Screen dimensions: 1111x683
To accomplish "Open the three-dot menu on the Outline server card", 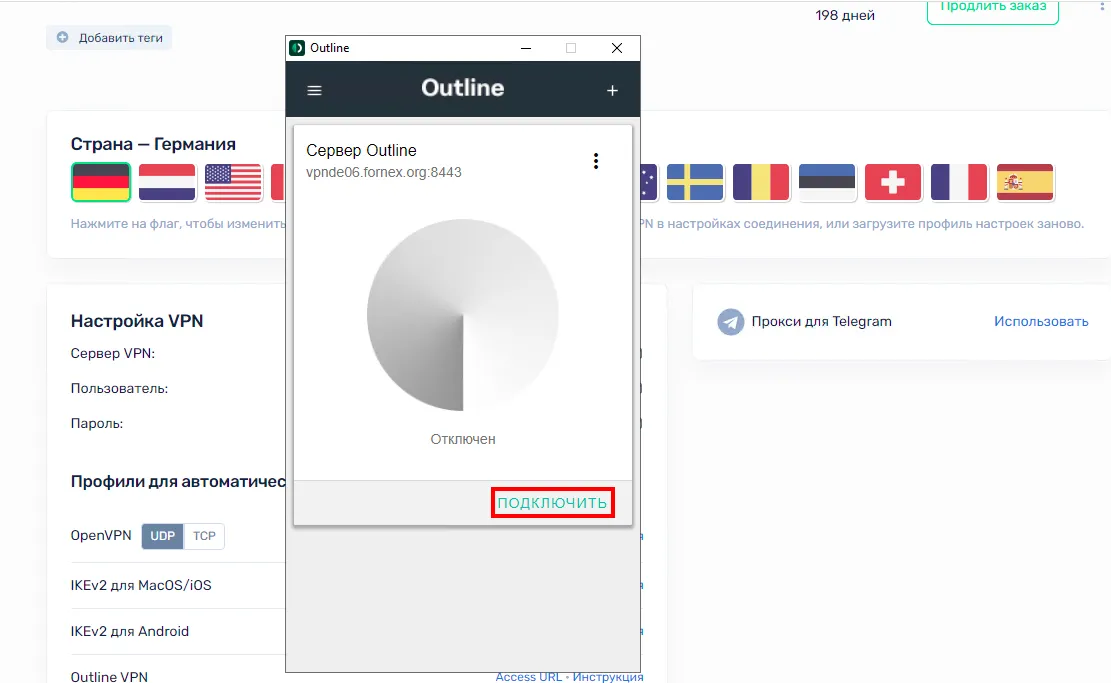I will 596,162.
